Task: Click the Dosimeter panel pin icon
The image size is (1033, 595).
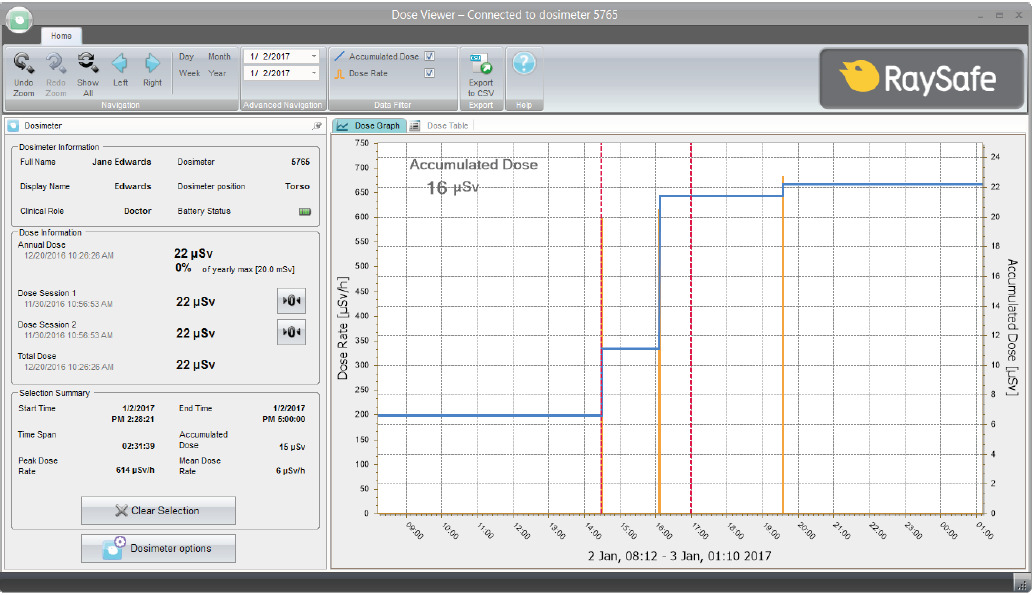Action: coord(318,126)
